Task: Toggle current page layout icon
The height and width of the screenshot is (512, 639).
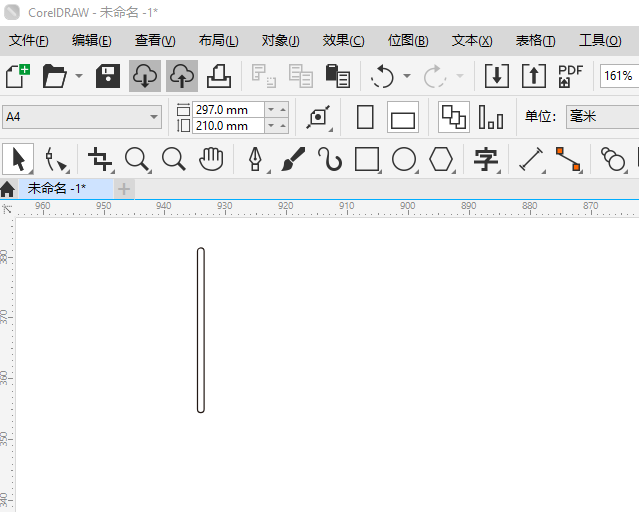Action: tap(491, 117)
